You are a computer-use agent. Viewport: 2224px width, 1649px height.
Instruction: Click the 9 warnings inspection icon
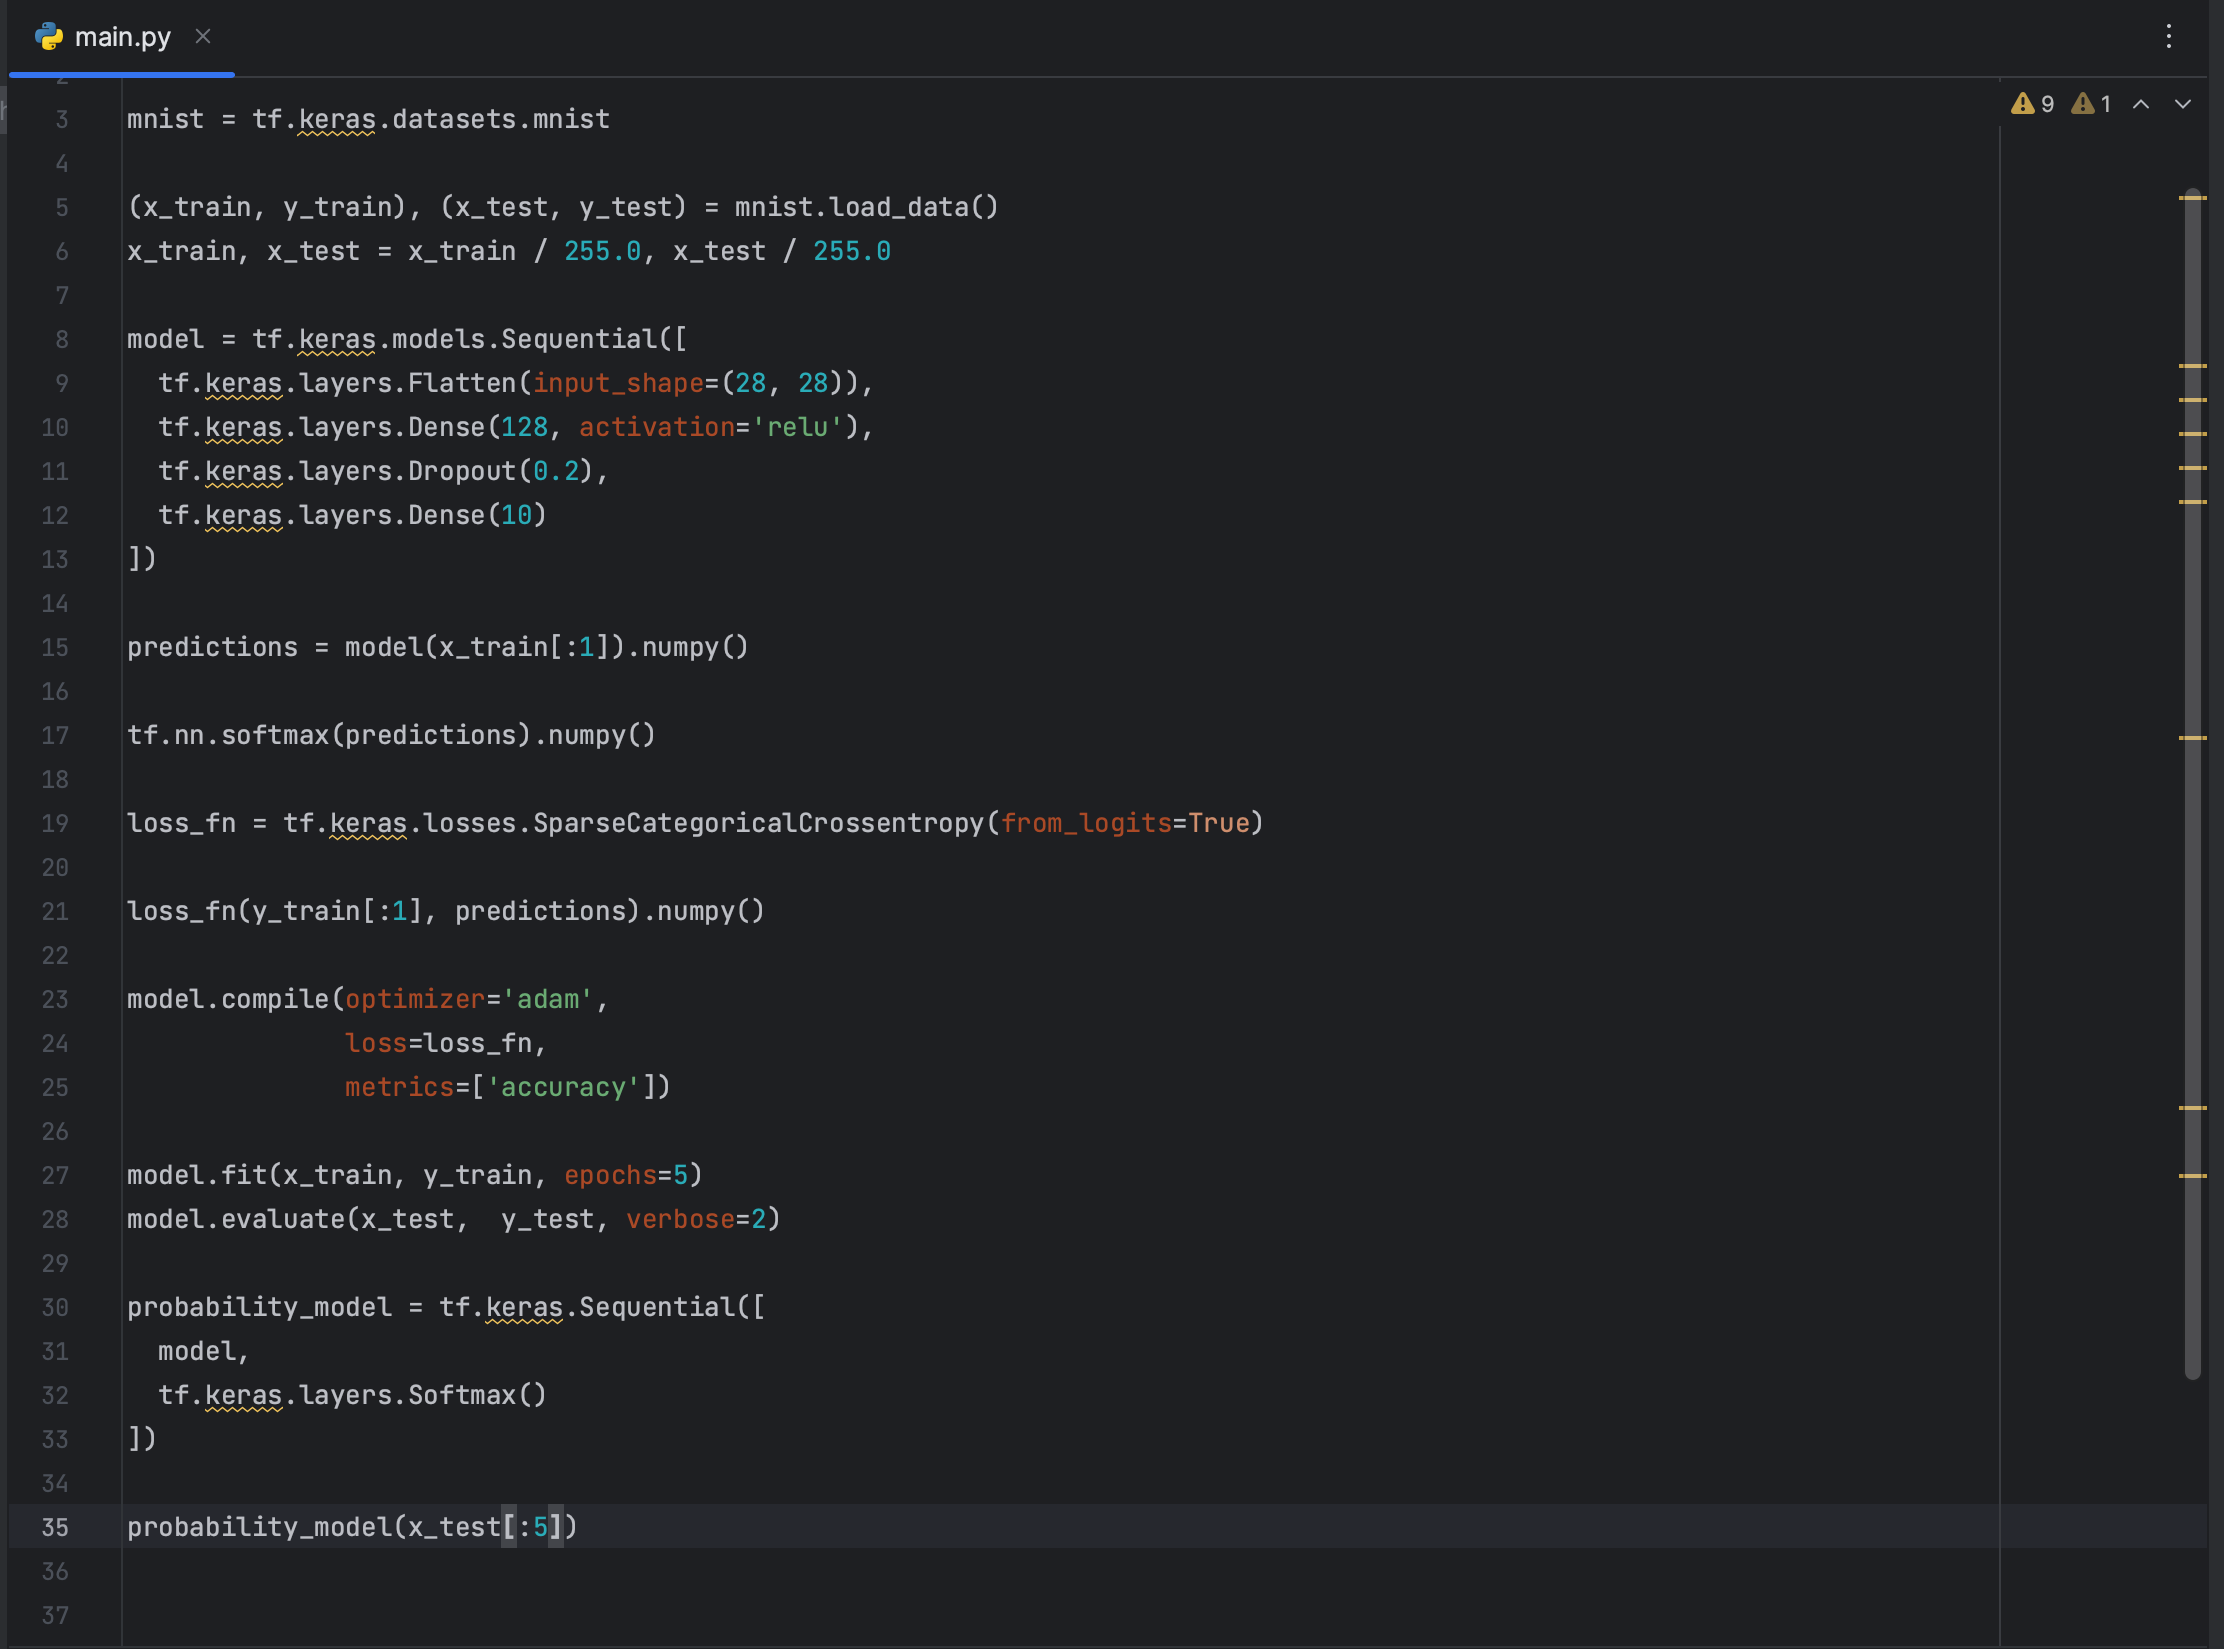2032,104
